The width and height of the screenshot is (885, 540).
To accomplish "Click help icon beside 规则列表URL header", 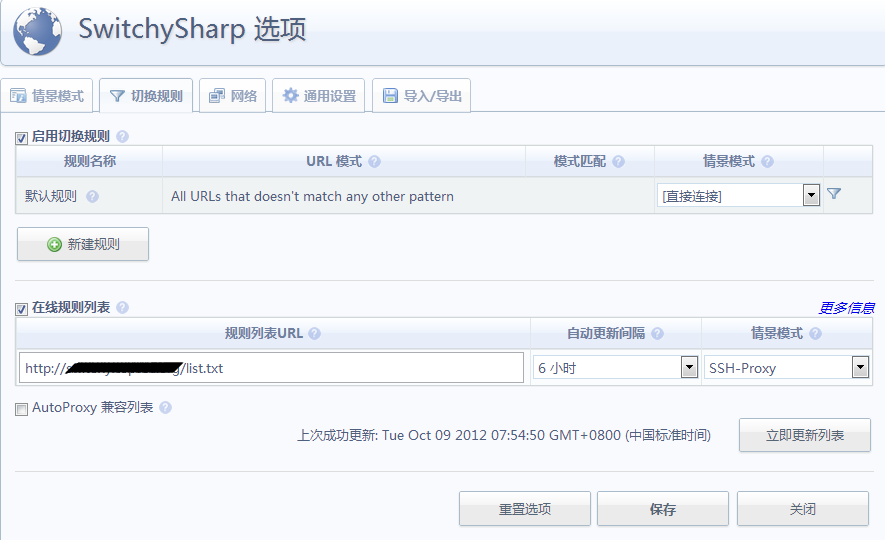I will (314, 333).
